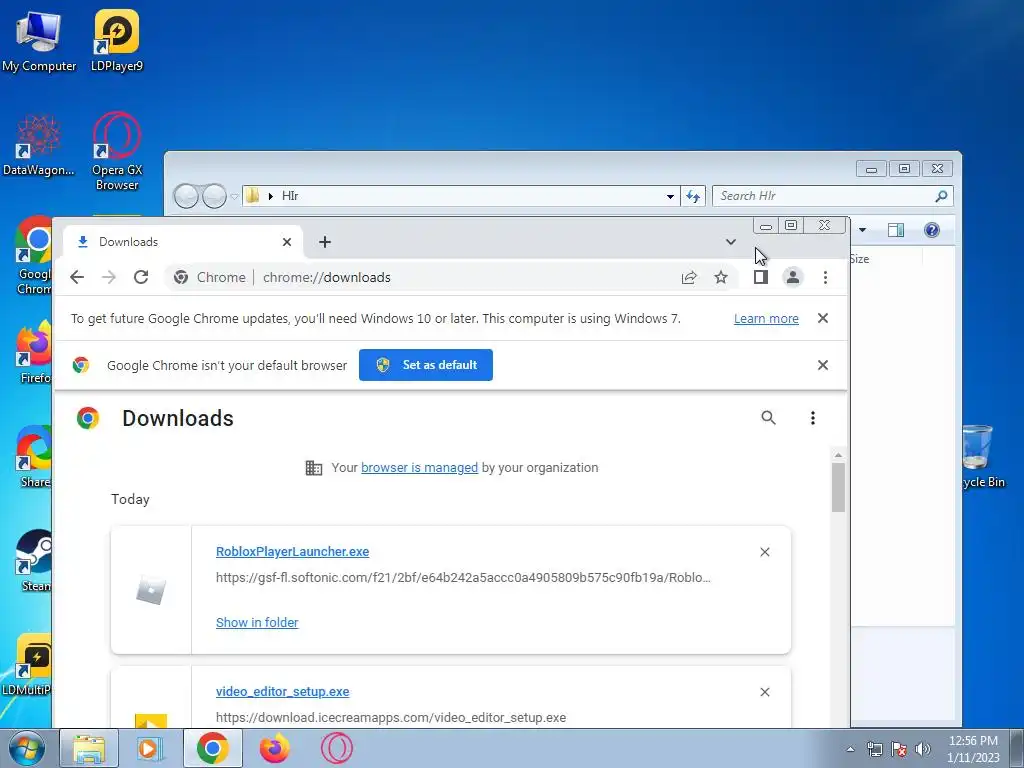
Task: Click the Explorer back navigation button
Action: coord(186,196)
